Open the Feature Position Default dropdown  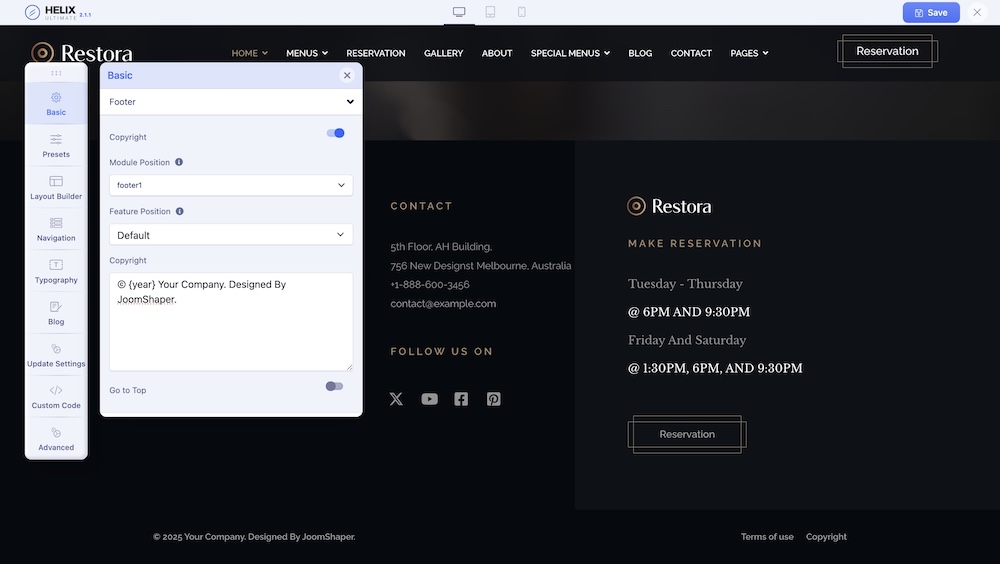pyautogui.click(x=231, y=235)
